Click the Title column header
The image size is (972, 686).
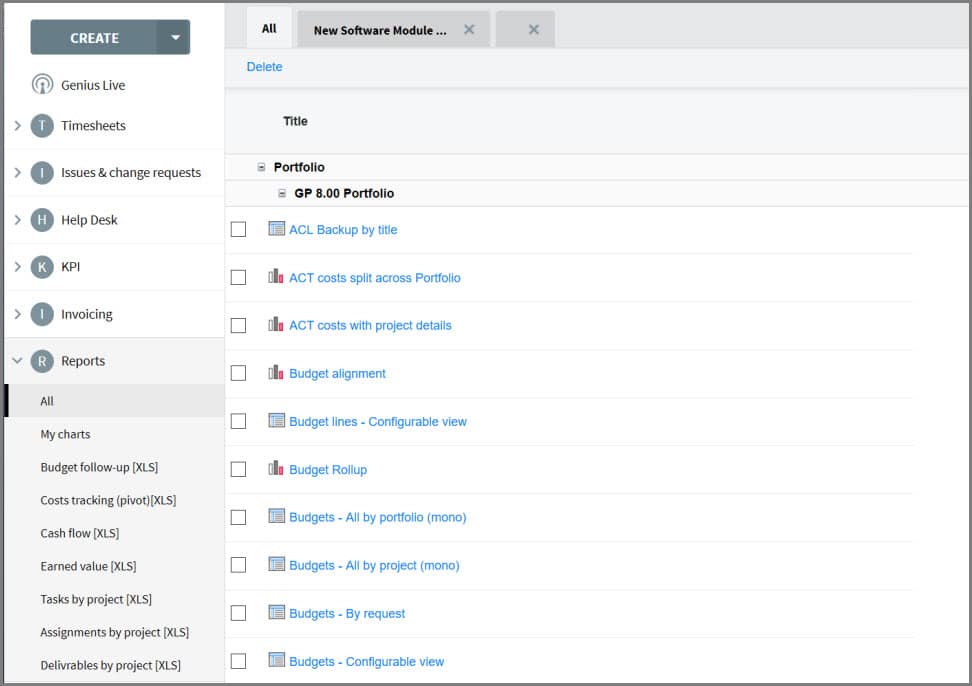pyautogui.click(x=295, y=121)
